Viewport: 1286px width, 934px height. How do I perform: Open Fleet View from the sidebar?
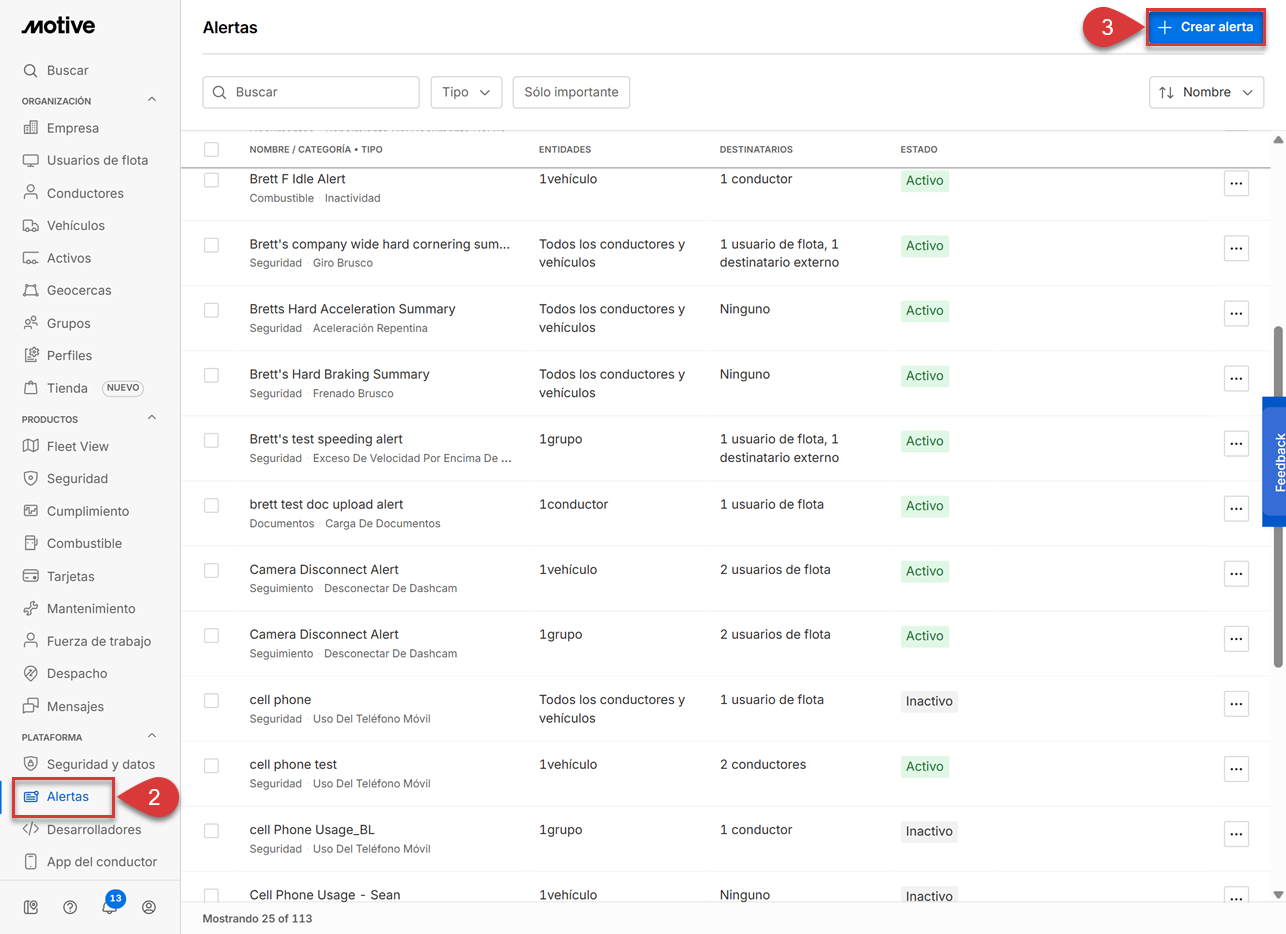click(x=77, y=446)
